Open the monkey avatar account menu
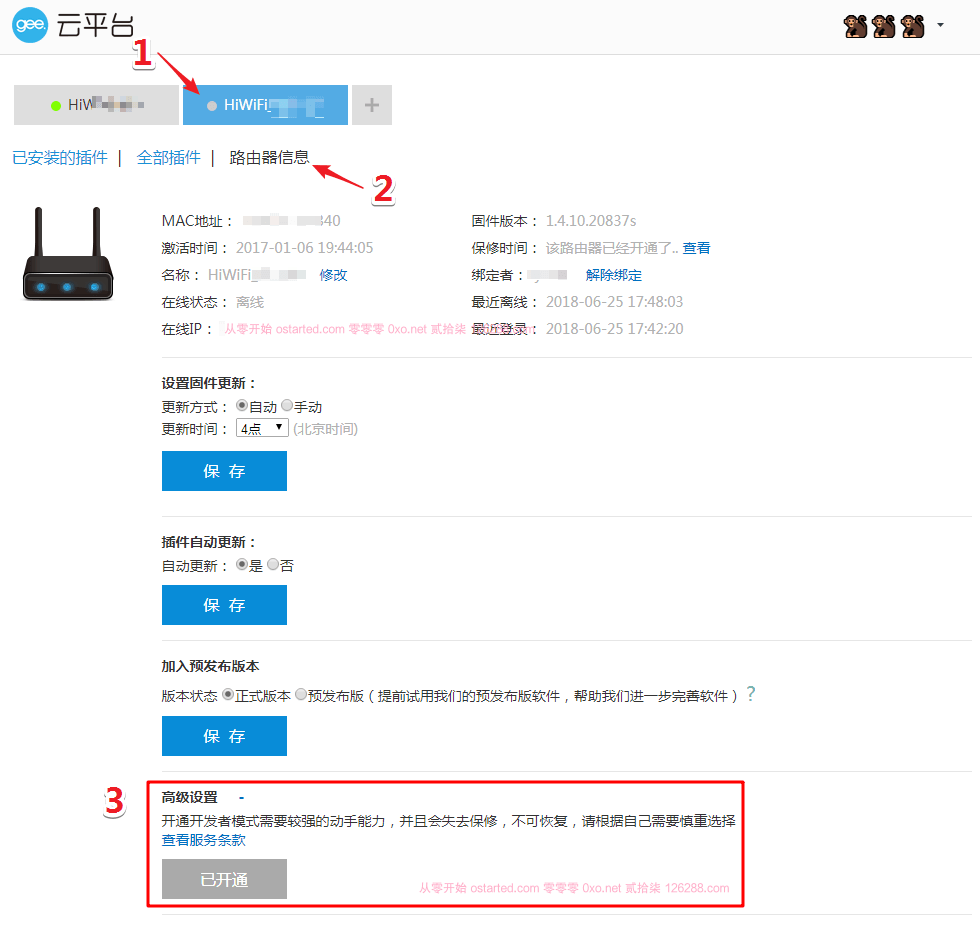 pyautogui.click(x=884, y=26)
